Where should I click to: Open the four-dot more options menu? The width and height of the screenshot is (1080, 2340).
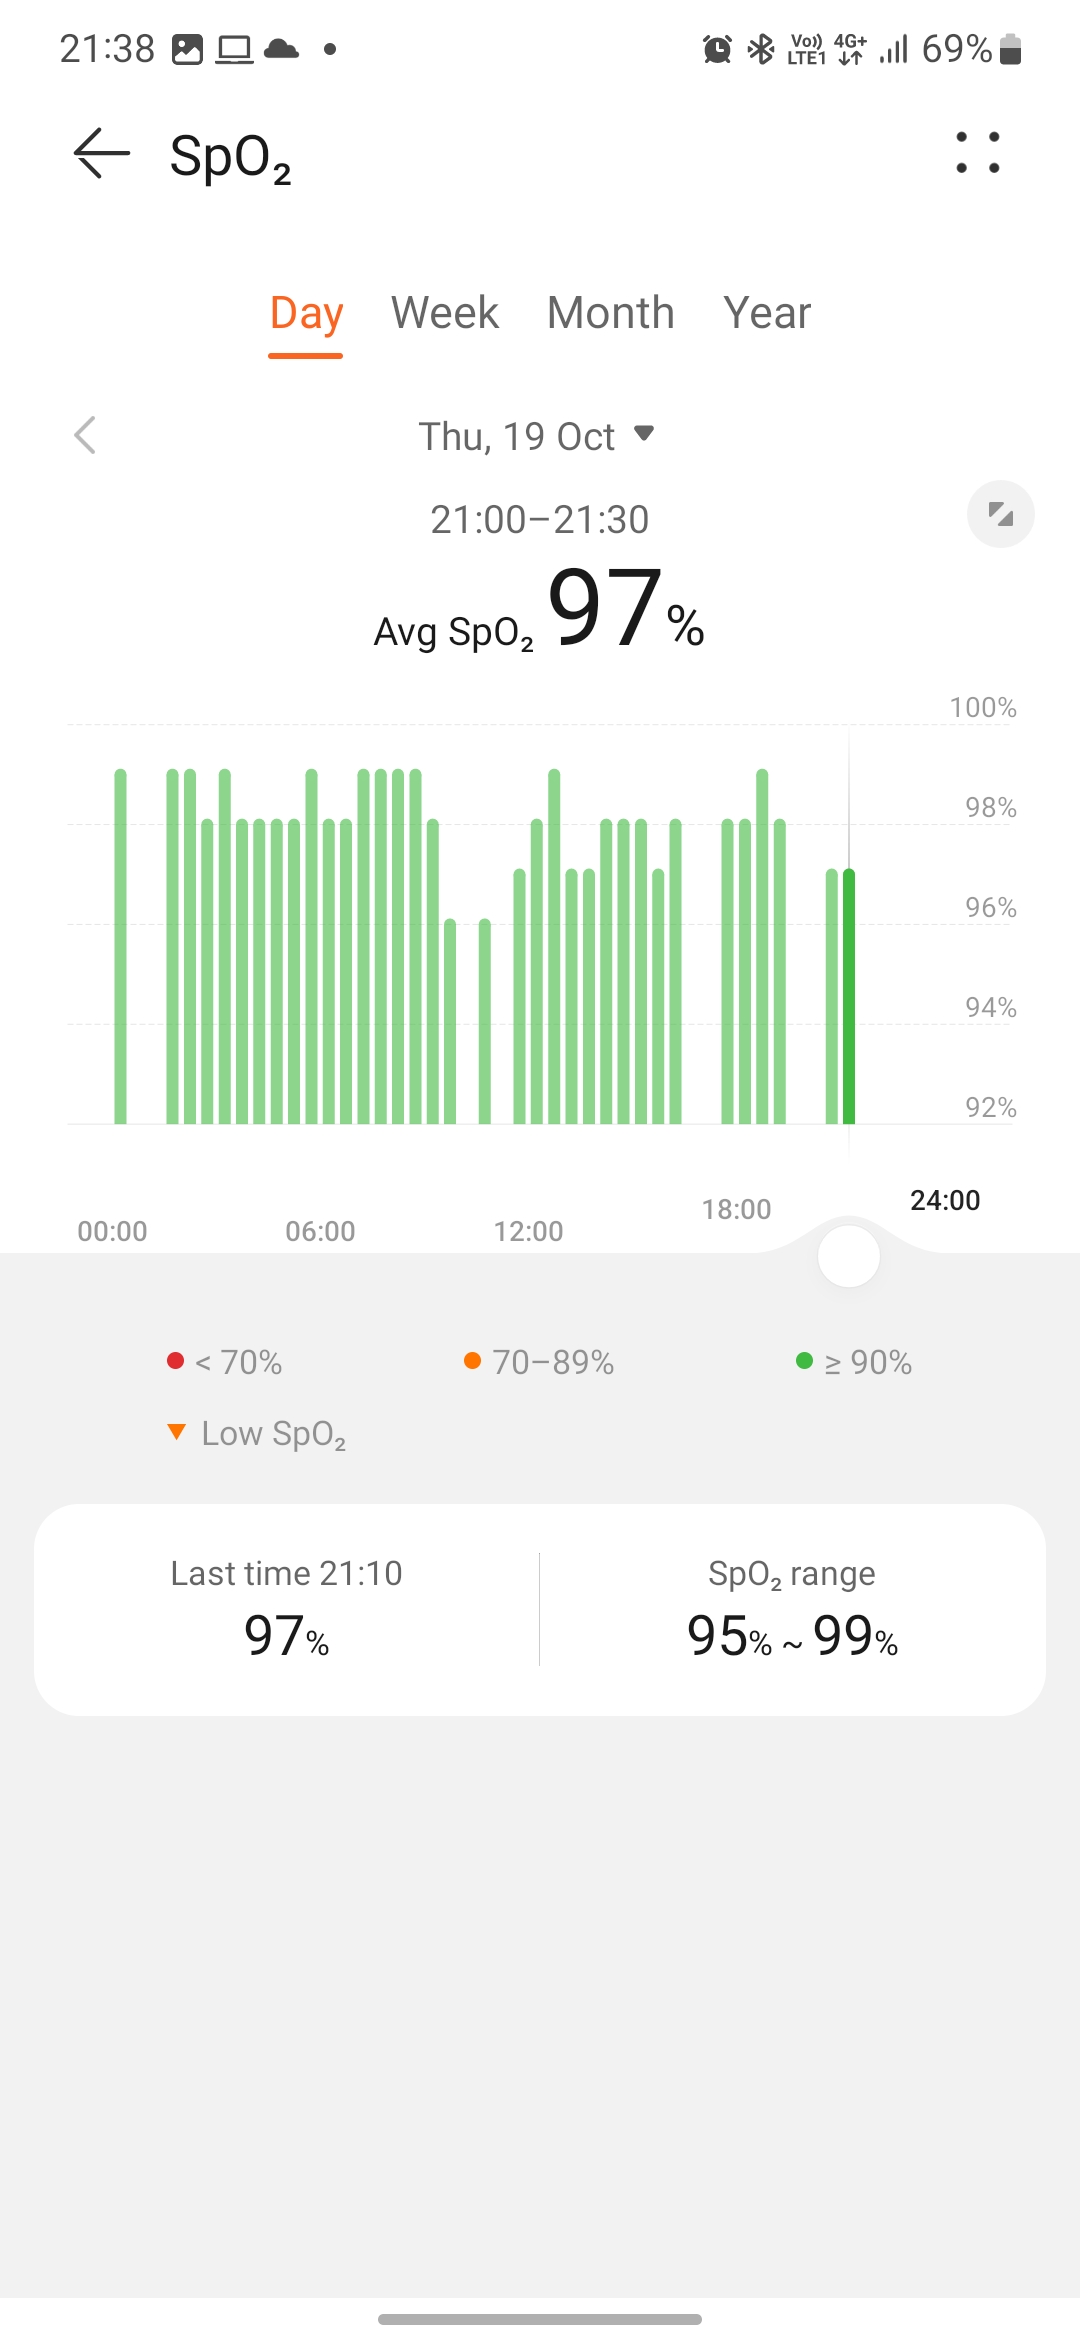click(x=977, y=153)
